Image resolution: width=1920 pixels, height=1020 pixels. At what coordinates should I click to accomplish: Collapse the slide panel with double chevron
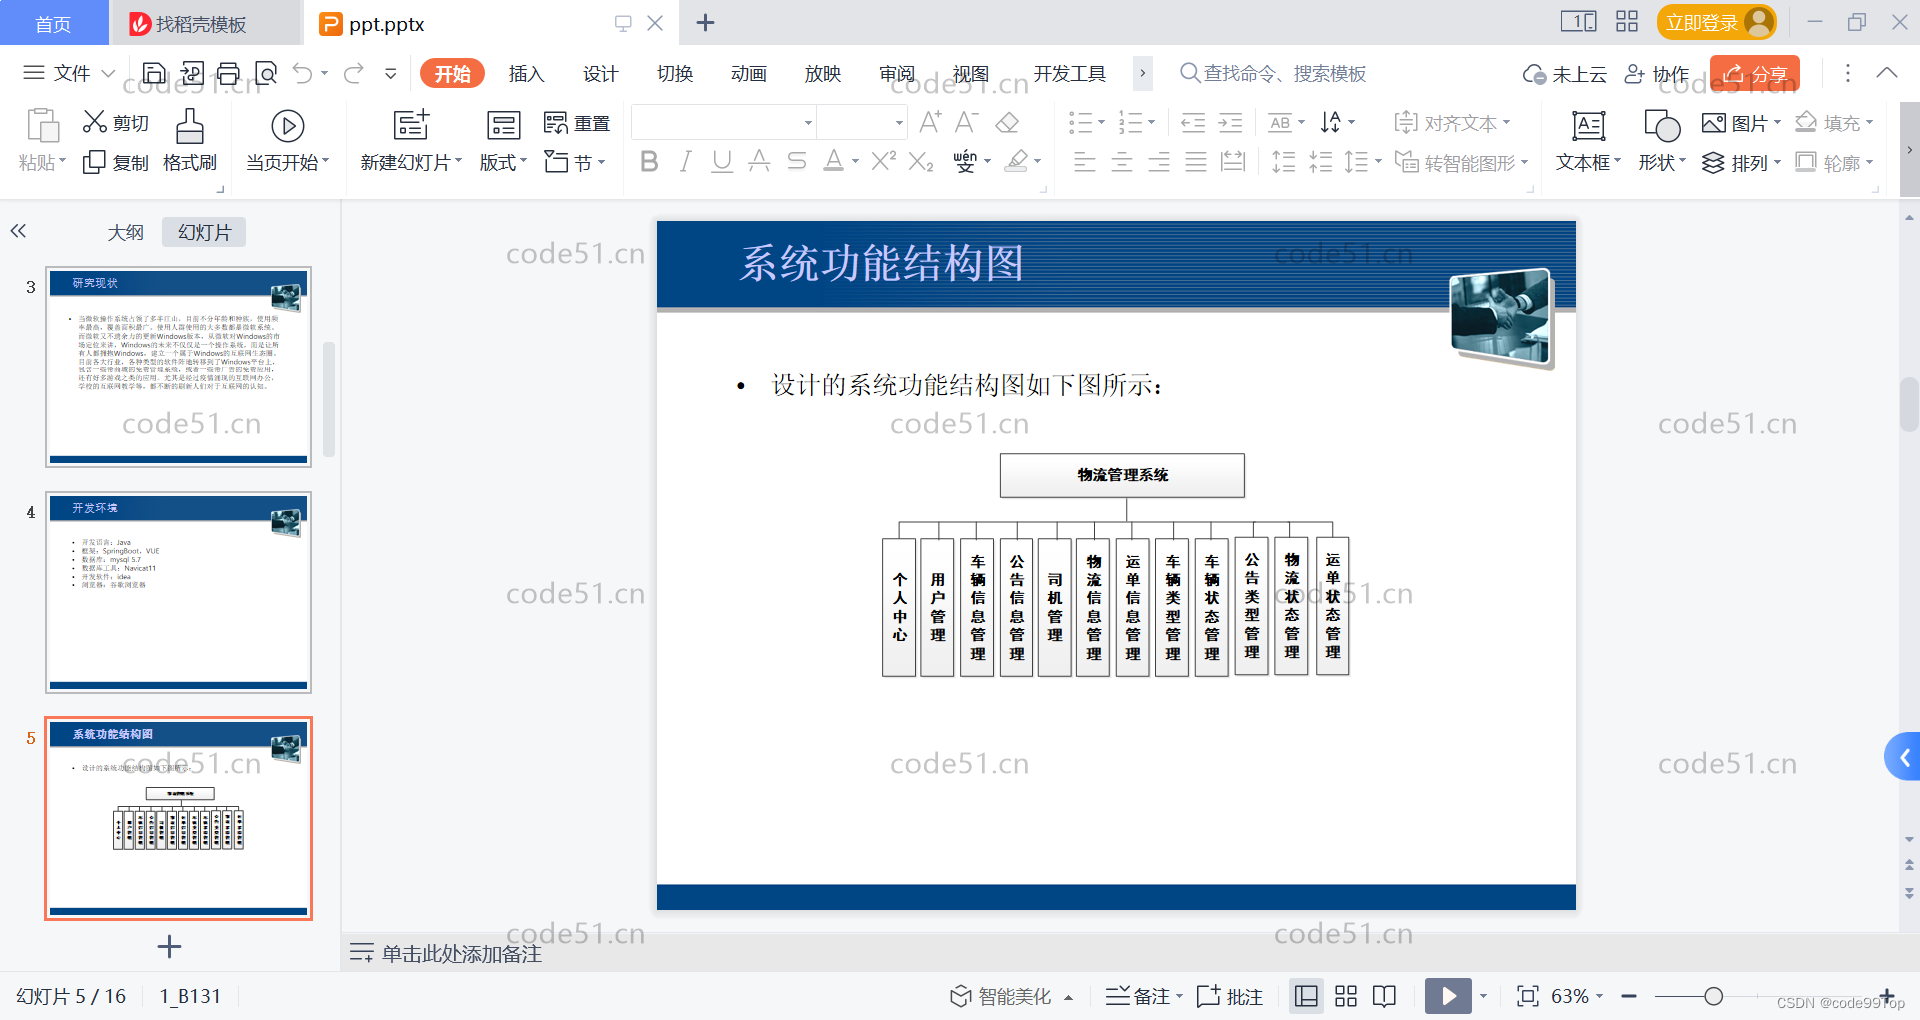coord(18,231)
